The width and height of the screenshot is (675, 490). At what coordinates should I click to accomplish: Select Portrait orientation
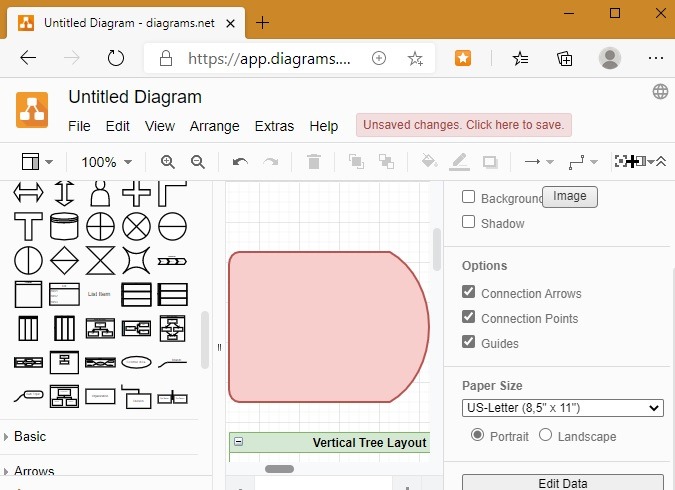(477, 435)
